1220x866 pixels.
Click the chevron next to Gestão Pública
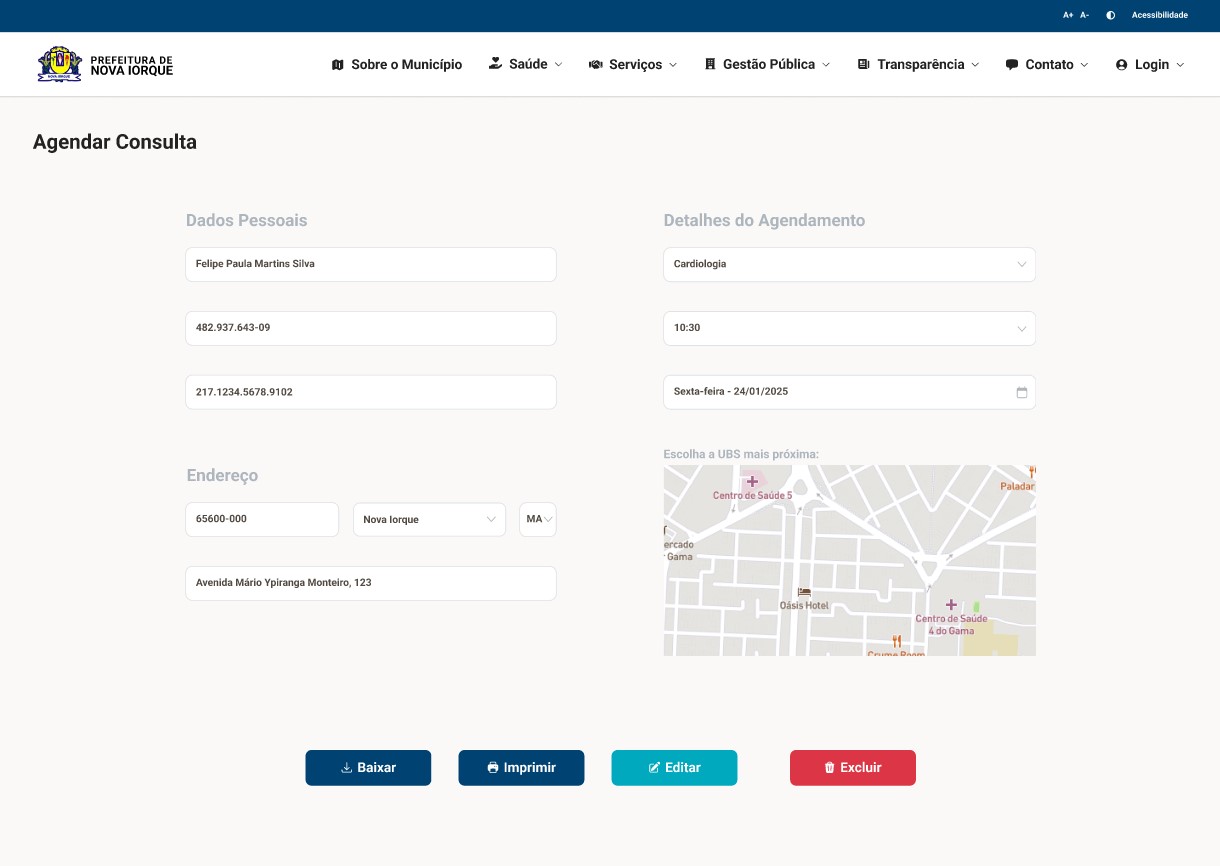(826, 64)
